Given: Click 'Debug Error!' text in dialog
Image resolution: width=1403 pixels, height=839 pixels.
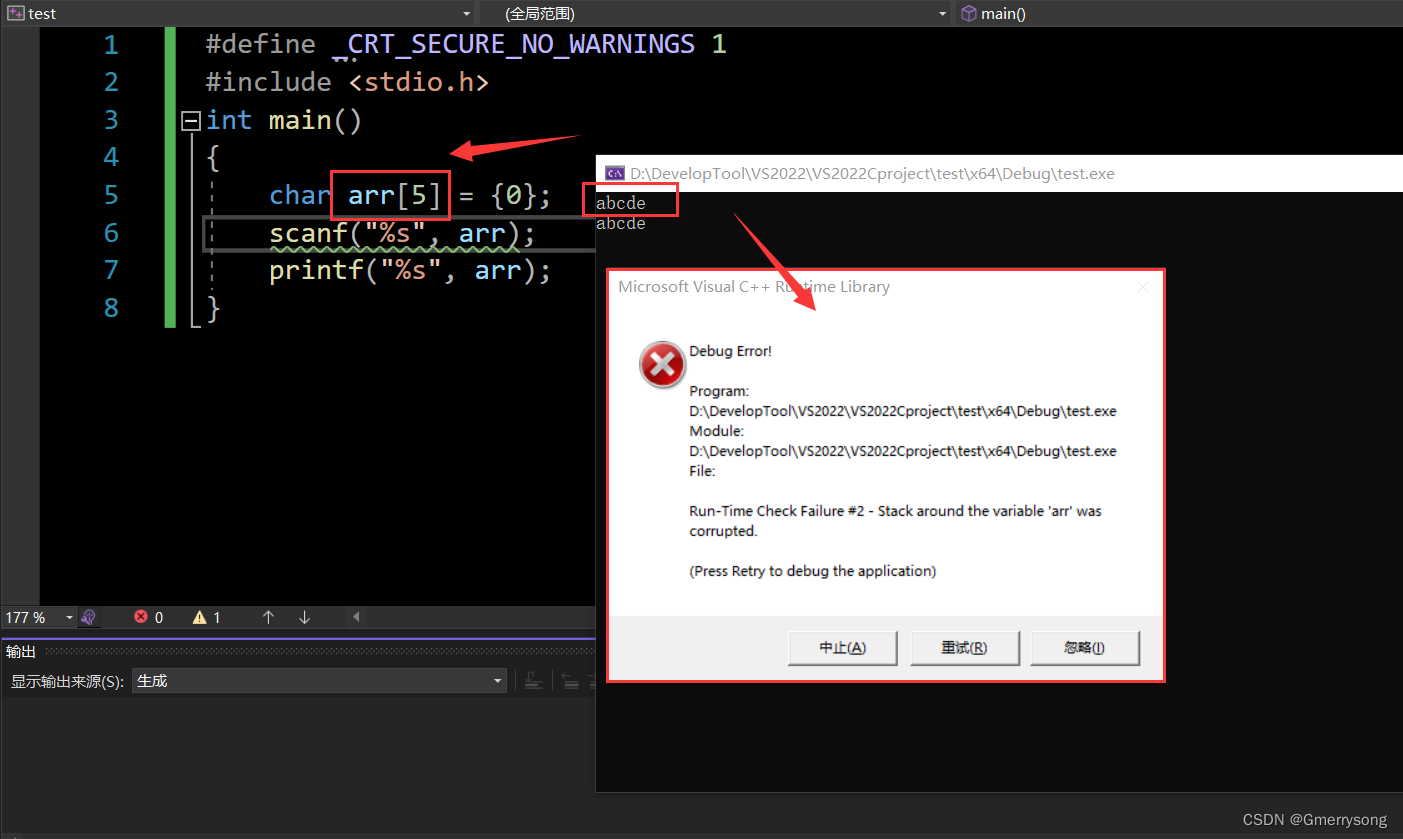Looking at the screenshot, I should point(731,351).
